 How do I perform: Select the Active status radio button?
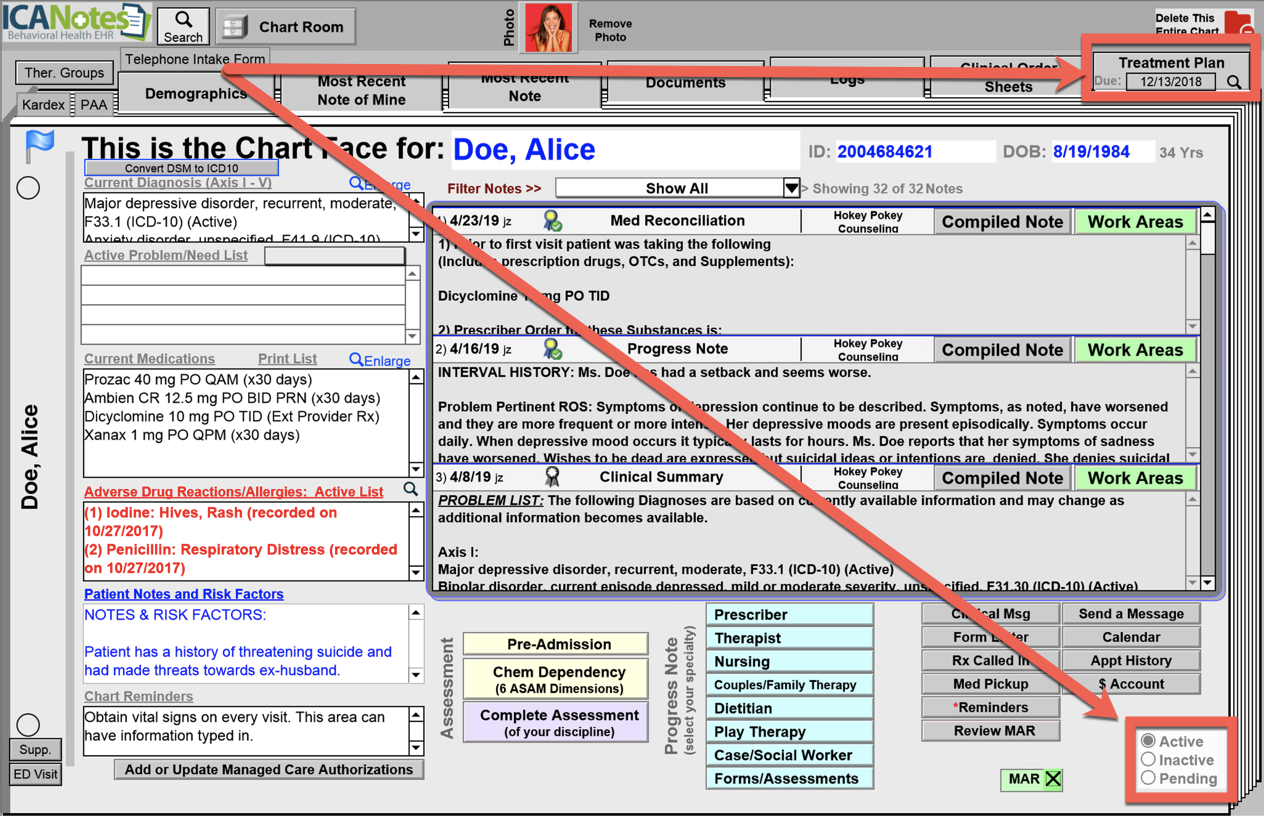pyautogui.click(x=1148, y=741)
